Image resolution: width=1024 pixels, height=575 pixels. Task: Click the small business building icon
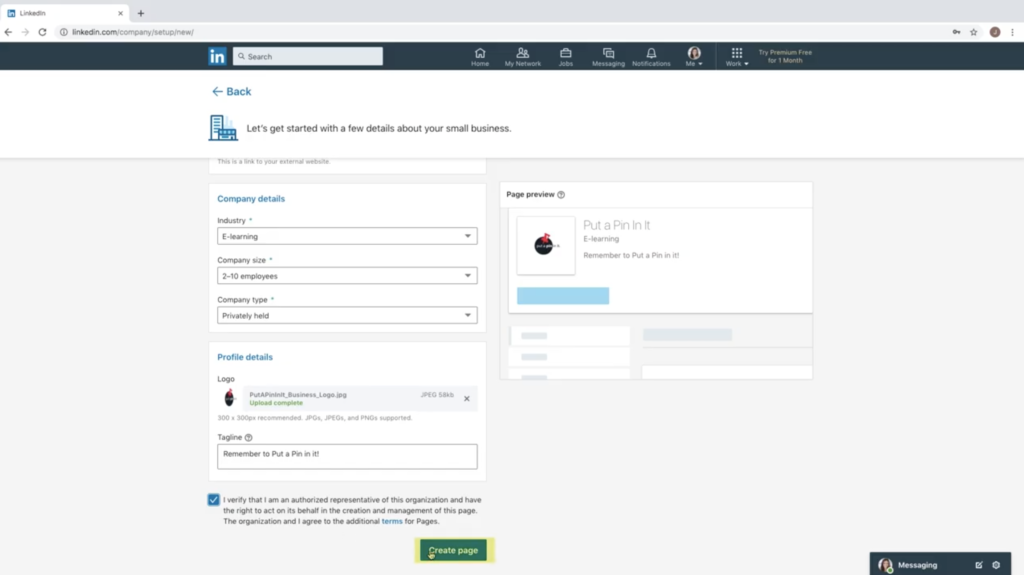(223, 128)
